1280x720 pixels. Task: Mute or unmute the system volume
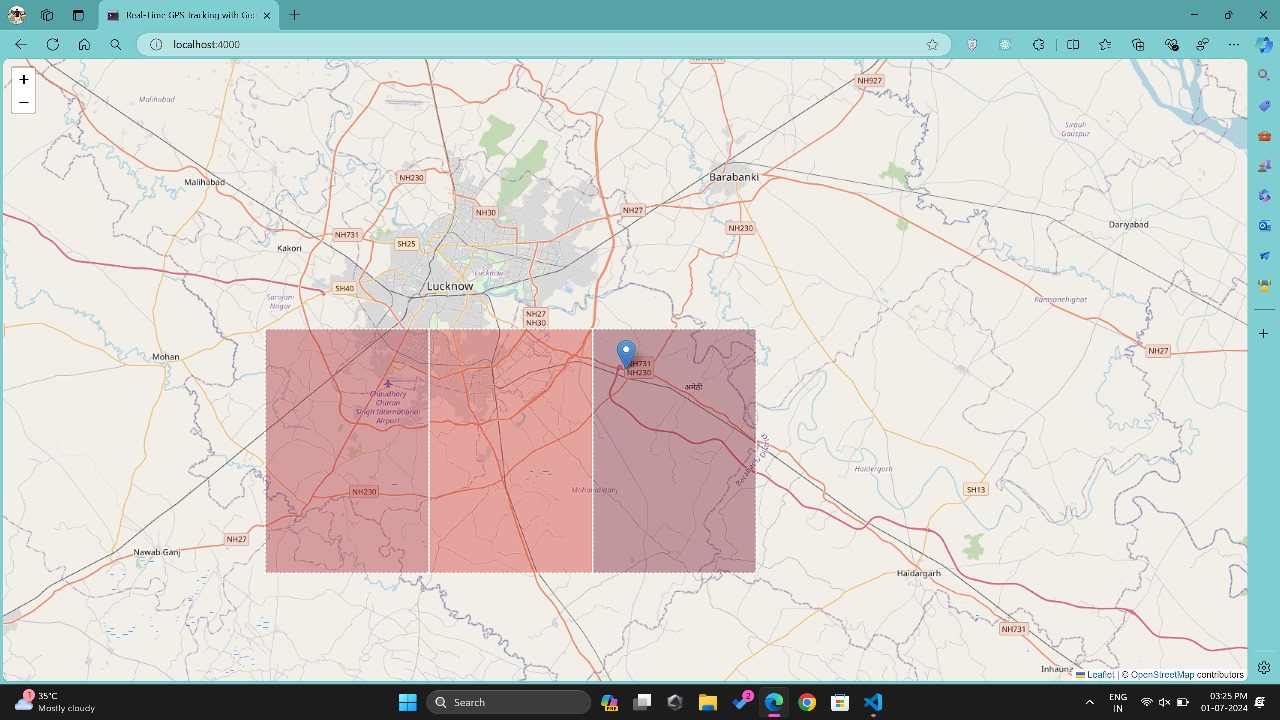1164,702
